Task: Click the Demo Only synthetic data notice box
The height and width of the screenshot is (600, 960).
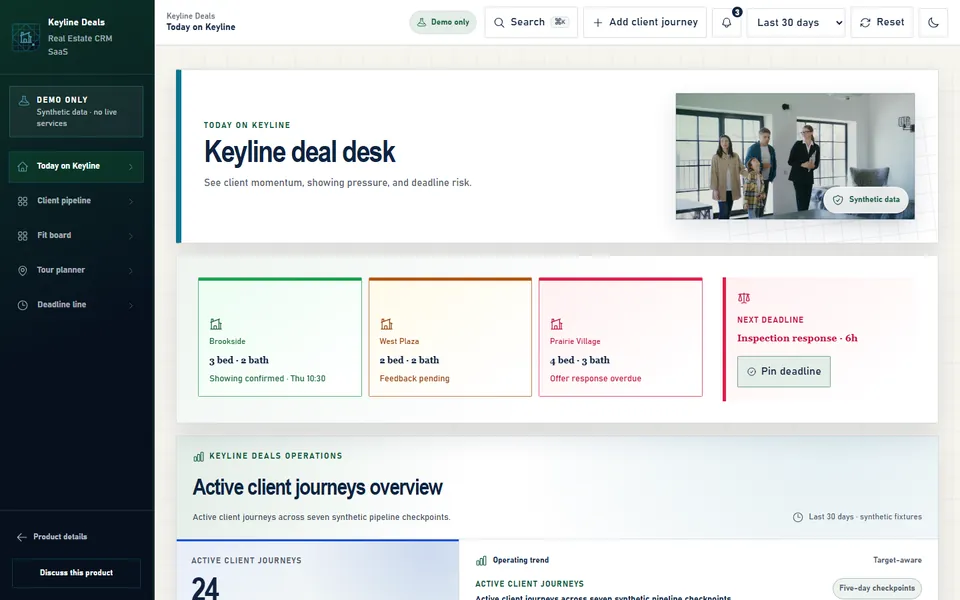Action: tap(77, 111)
